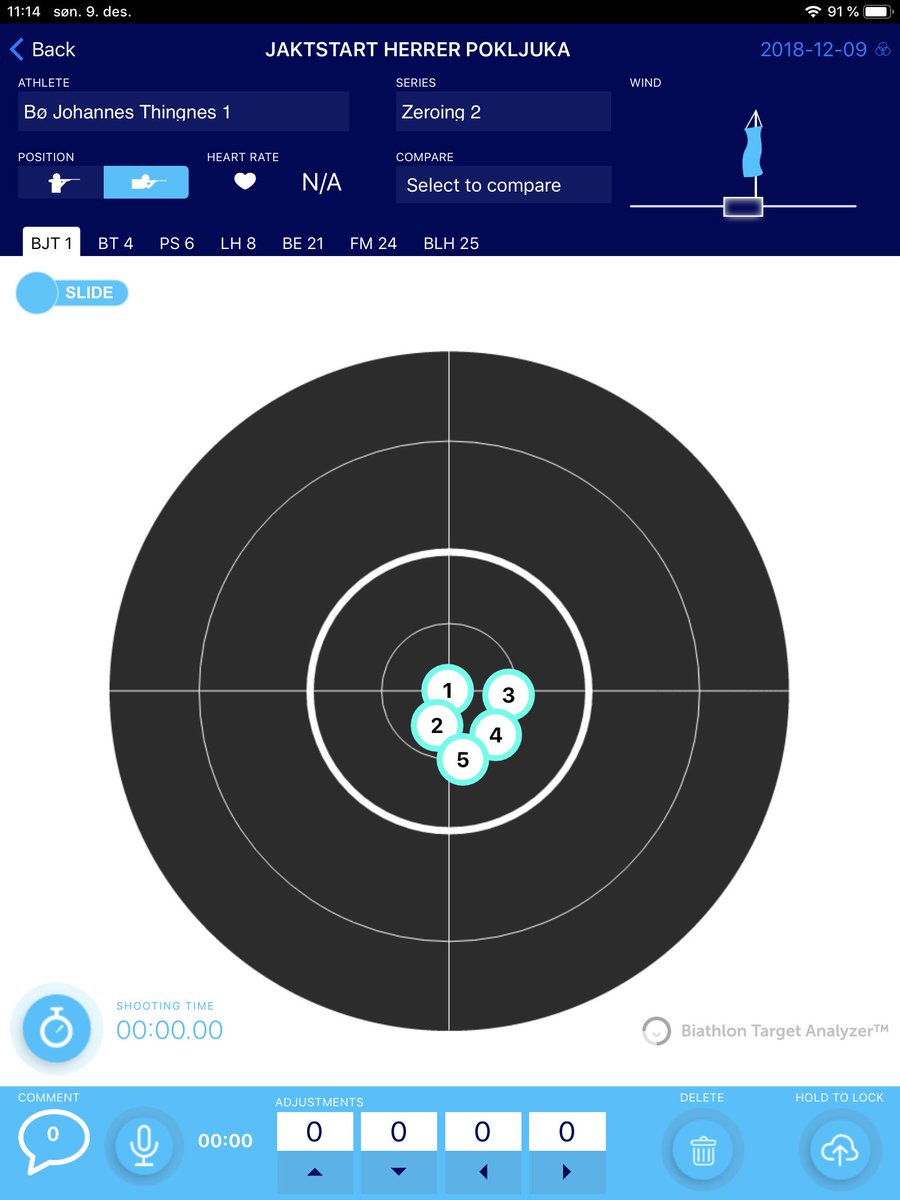Select shot marker 2 on the target

[436, 726]
